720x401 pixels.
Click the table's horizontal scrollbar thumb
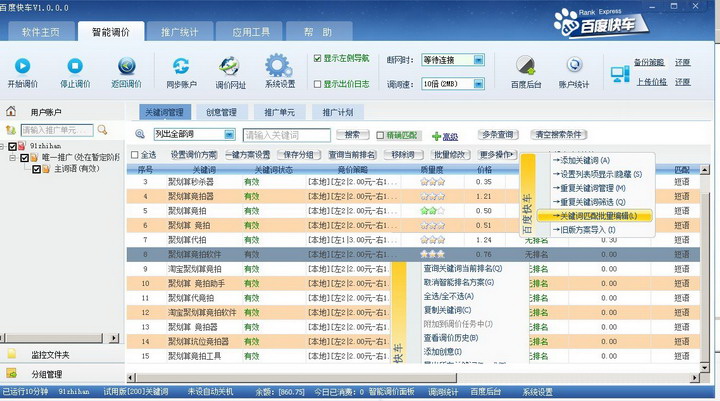tap(296, 378)
